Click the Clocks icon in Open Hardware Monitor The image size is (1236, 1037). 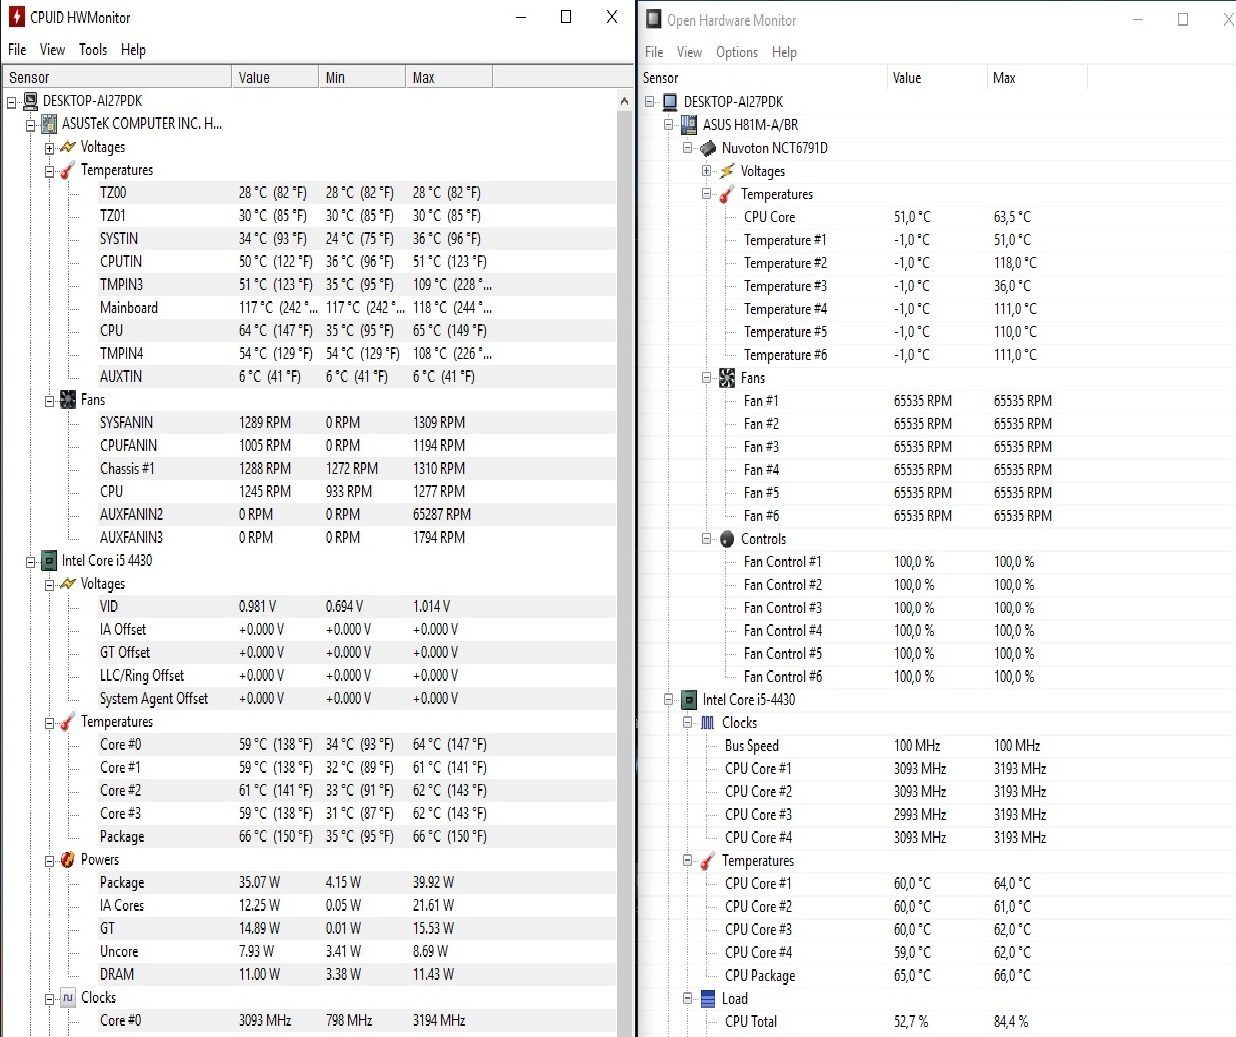[x=708, y=723]
